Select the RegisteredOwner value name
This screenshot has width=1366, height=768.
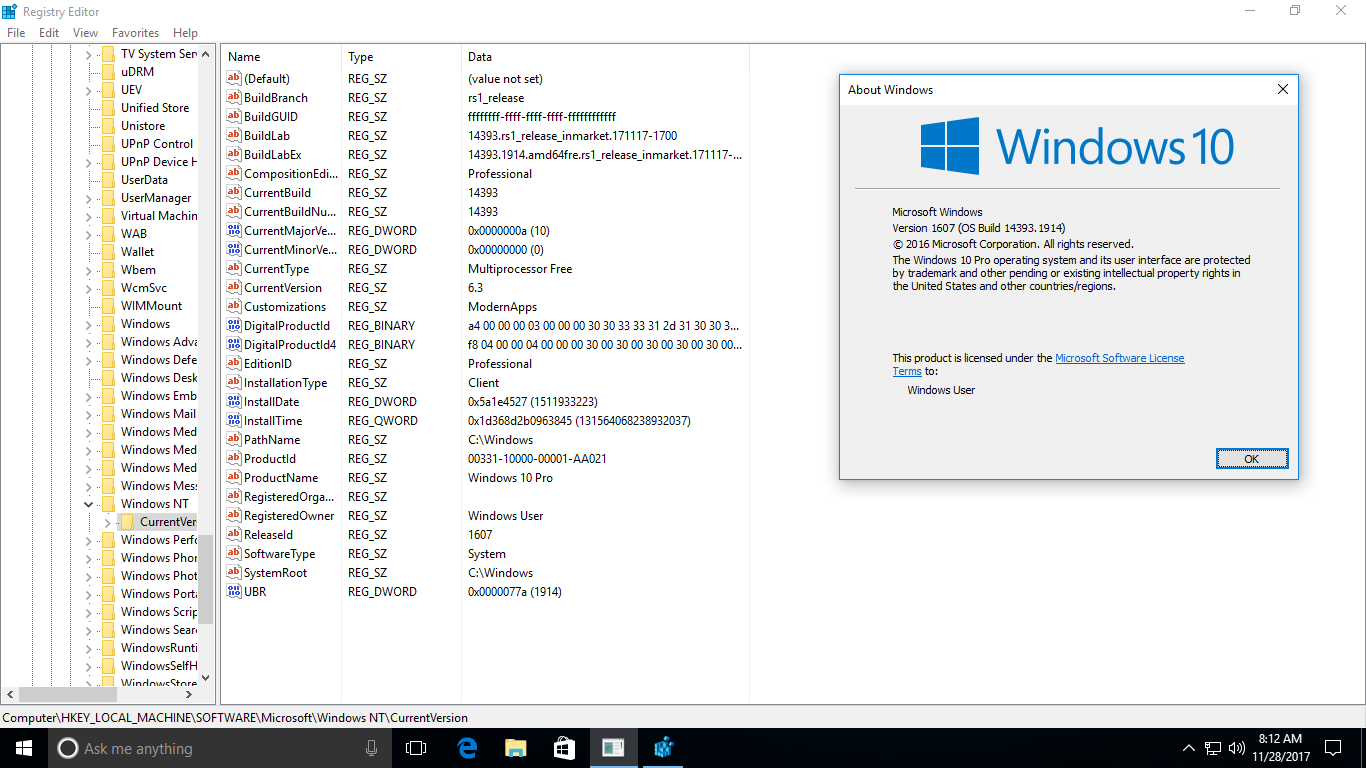tap(289, 516)
